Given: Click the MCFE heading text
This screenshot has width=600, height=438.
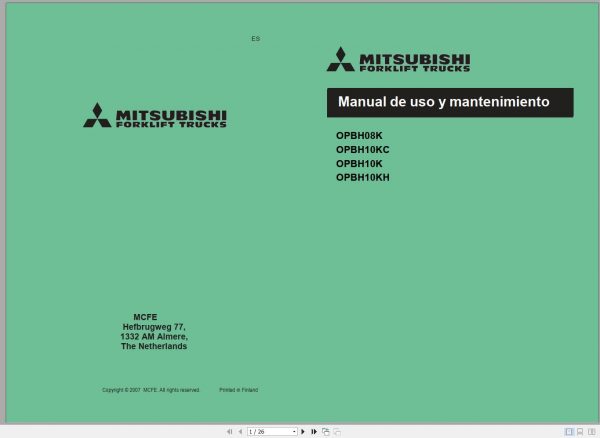Looking at the screenshot, I should tap(145, 317).
